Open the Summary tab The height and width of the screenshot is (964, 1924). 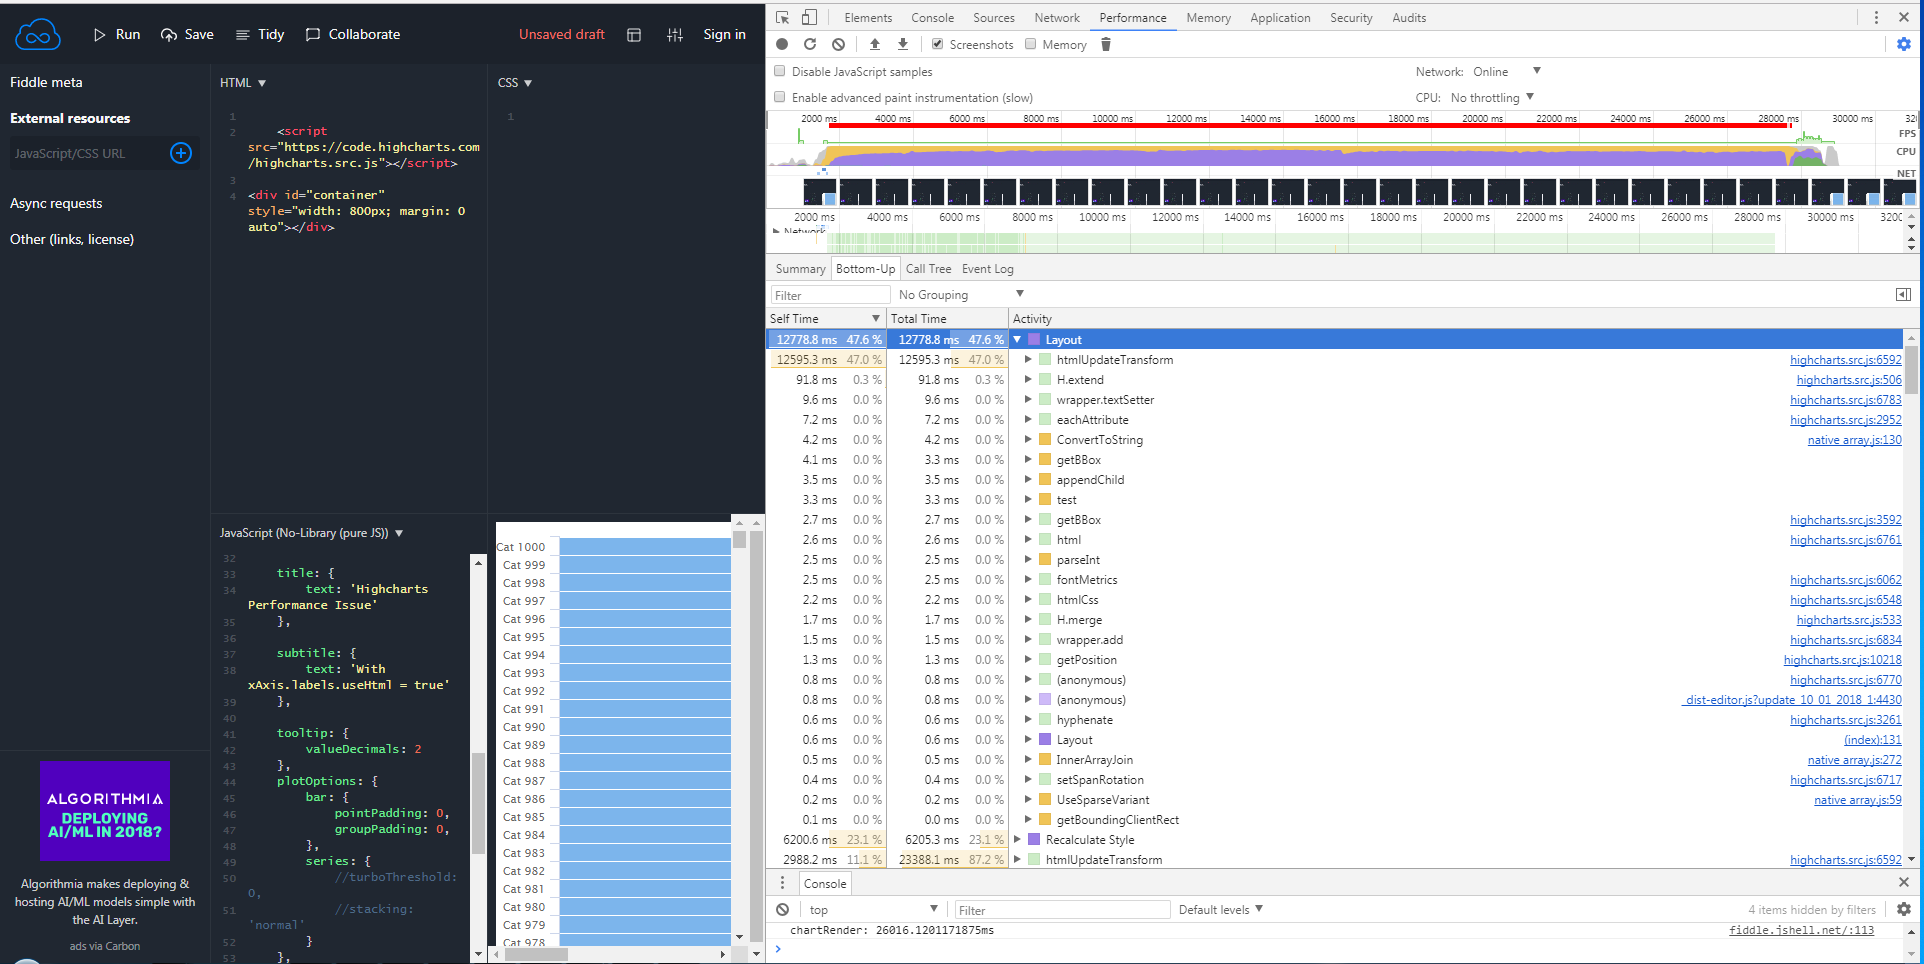[800, 268]
